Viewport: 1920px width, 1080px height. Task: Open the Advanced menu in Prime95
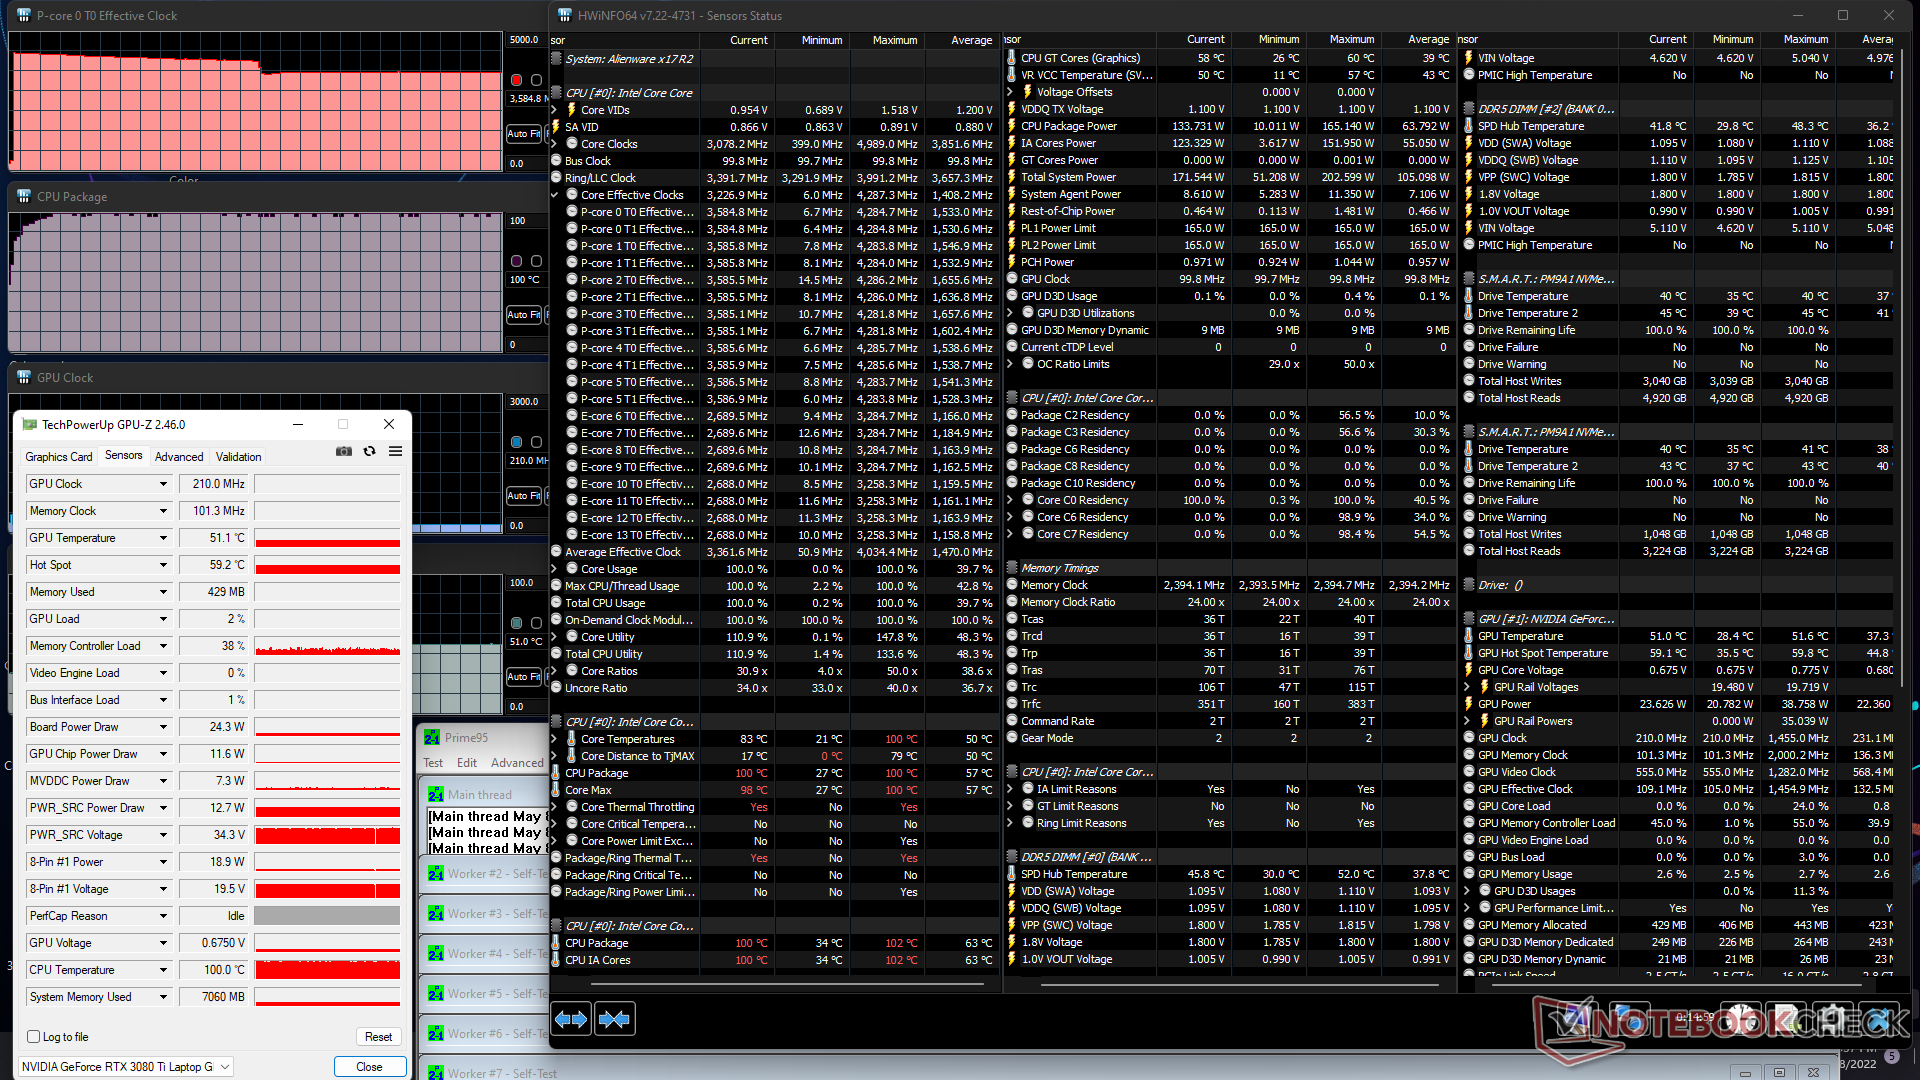point(516,763)
